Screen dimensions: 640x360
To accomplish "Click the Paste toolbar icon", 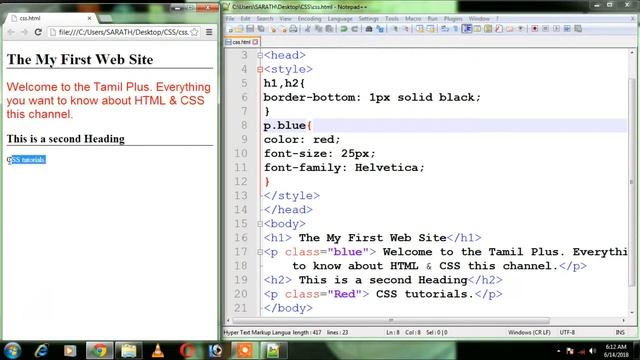I will tap(329, 29).
